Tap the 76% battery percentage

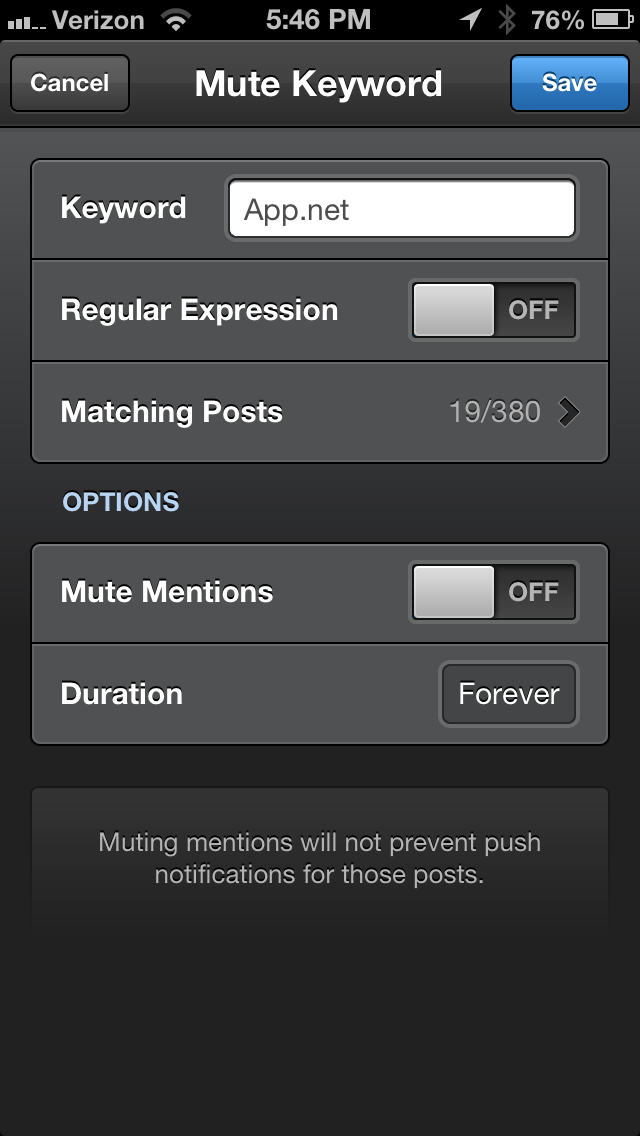(x=557, y=20)
